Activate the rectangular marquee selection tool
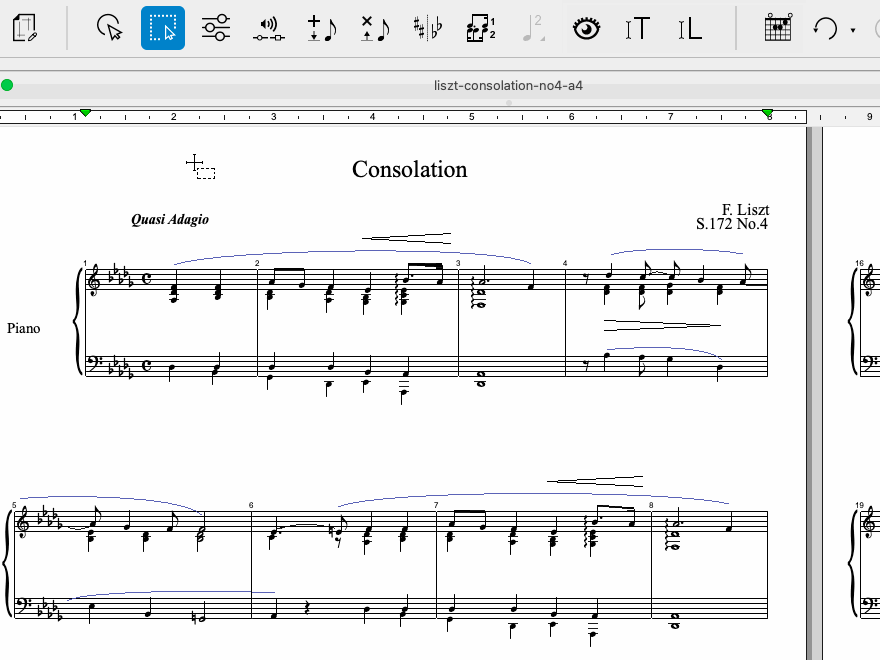Screen dimensions: 880x660 (163, 28)
